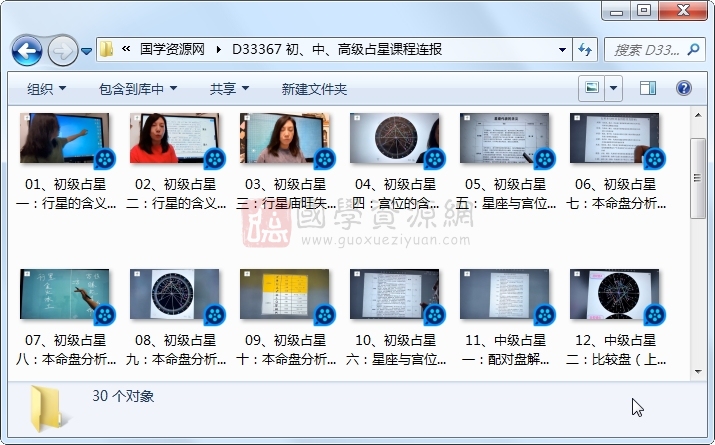Select video thumbnail 11、中级占星一
This screenshot has width=715, height=445.
[x=504, y=295]
